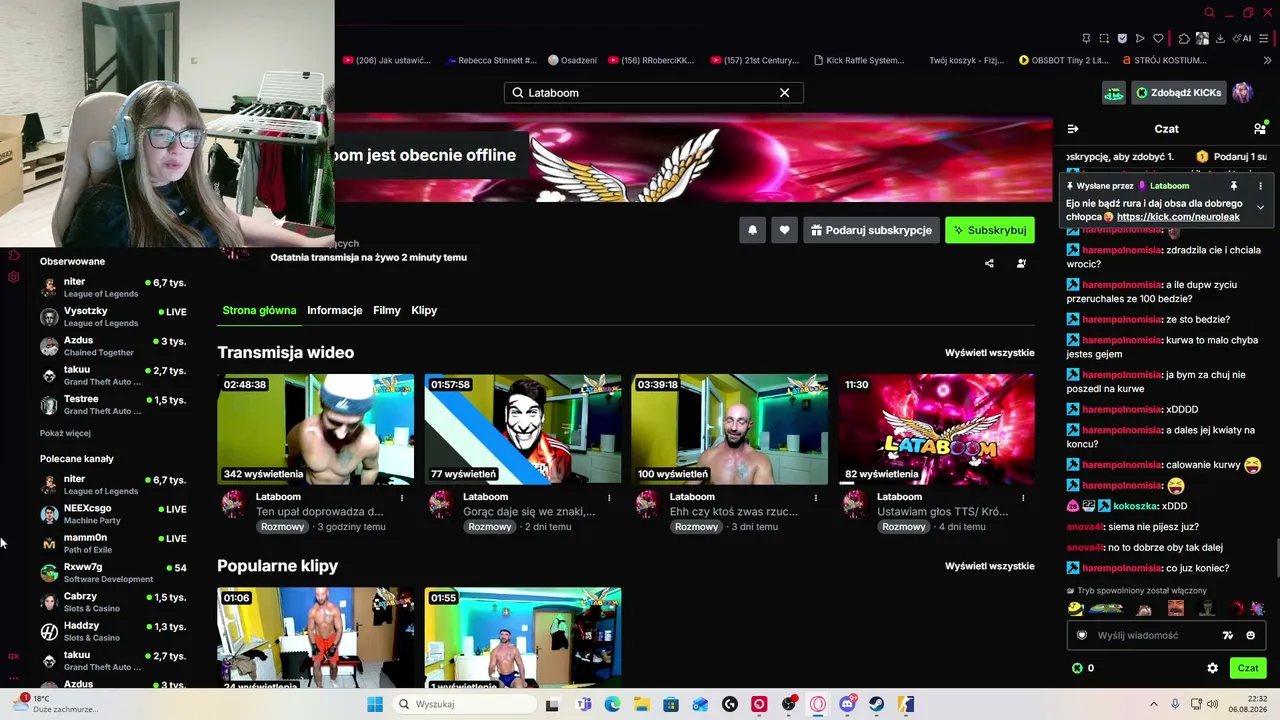Open options for 'Ustawiam głos TTS' video

1023,497
